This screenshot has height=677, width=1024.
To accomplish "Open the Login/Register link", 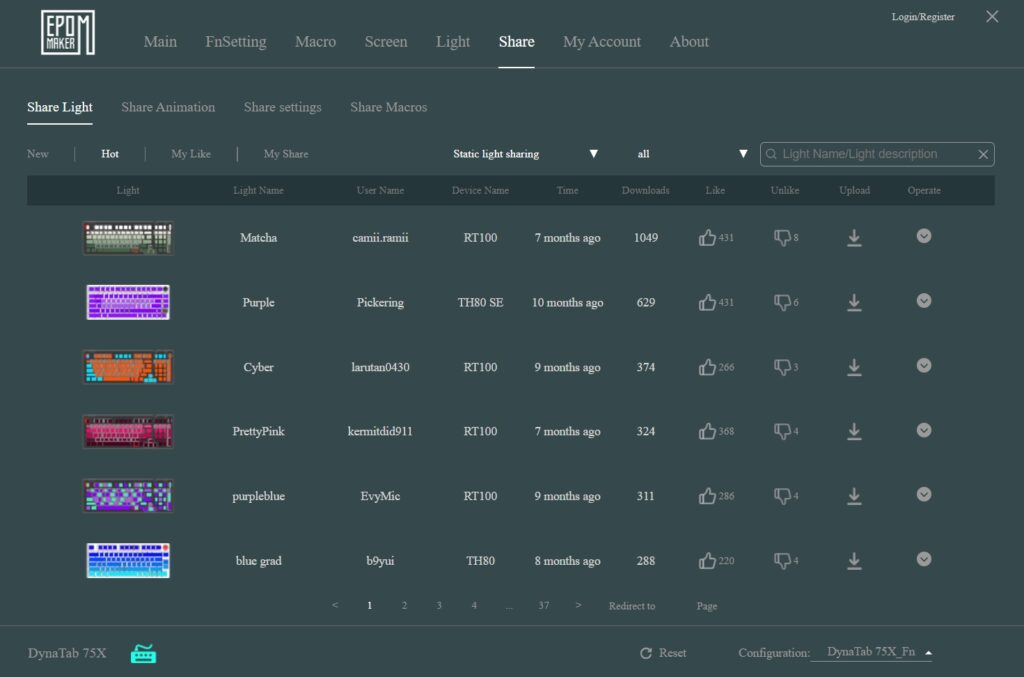I will [x=922, y=17].
